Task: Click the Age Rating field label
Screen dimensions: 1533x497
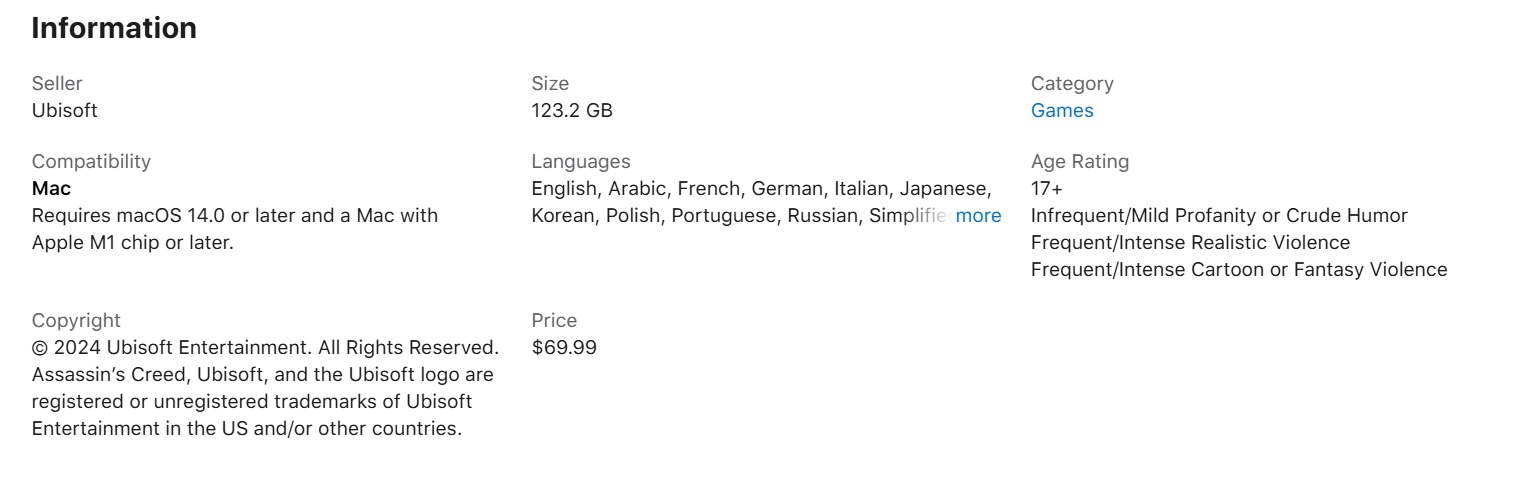Action: pyautogui.click(x=1080, y=162)
